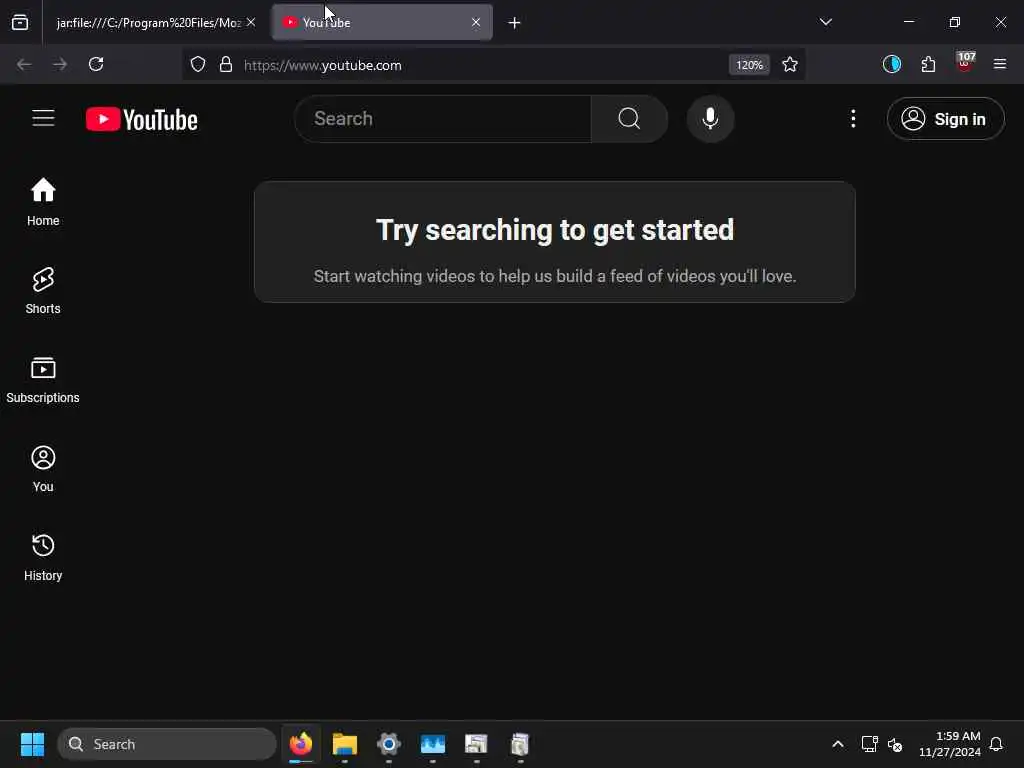Switch to the jar:file tab

pos(148,23)
